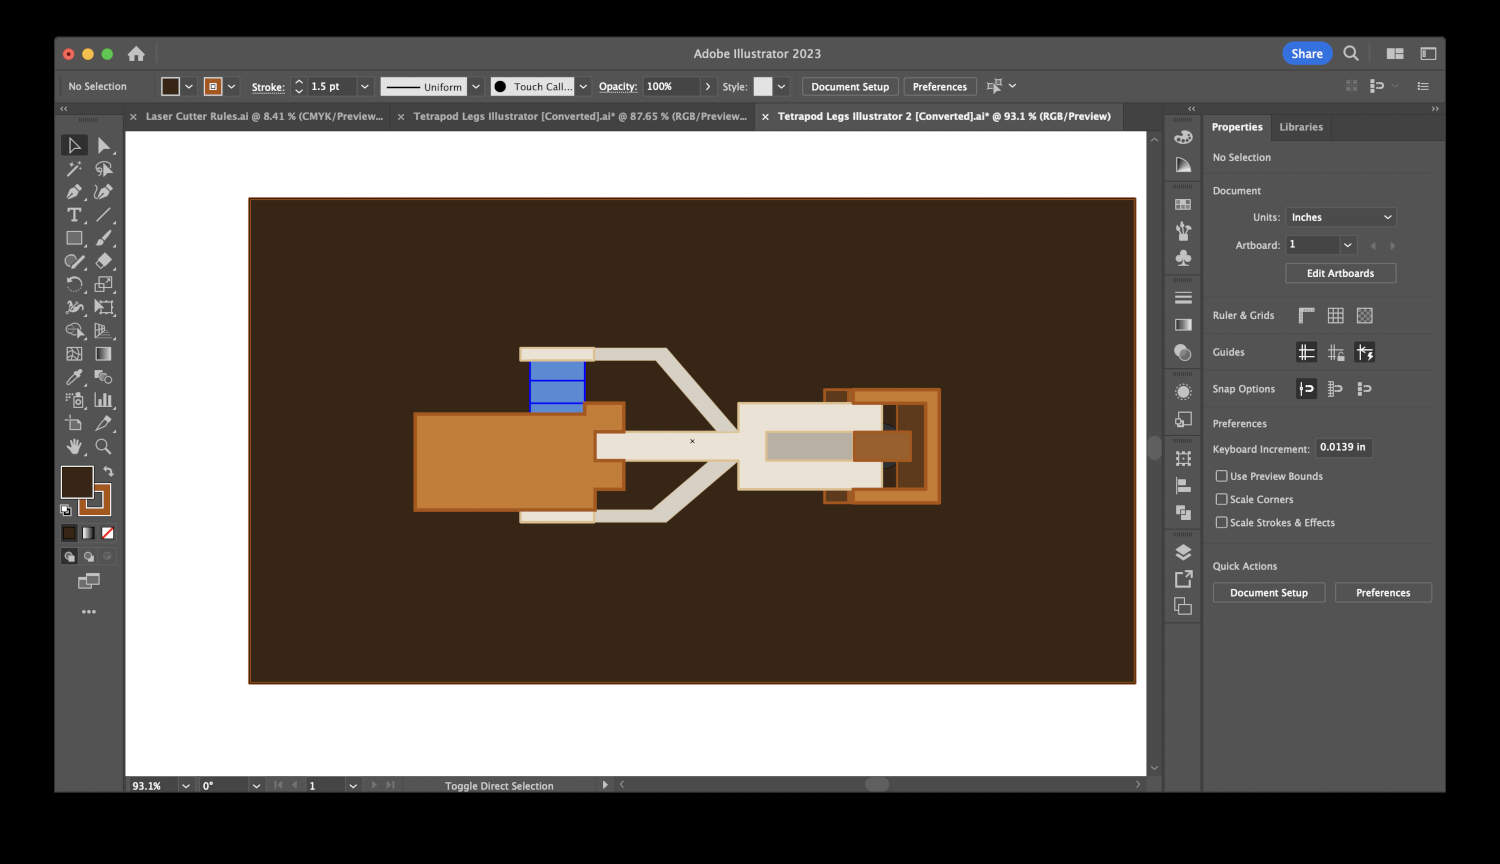This screenshot has height=864, width=1500.
Task: Open the Touch Calligraphic brush dropdown
Action: click(x=583, y=87)
